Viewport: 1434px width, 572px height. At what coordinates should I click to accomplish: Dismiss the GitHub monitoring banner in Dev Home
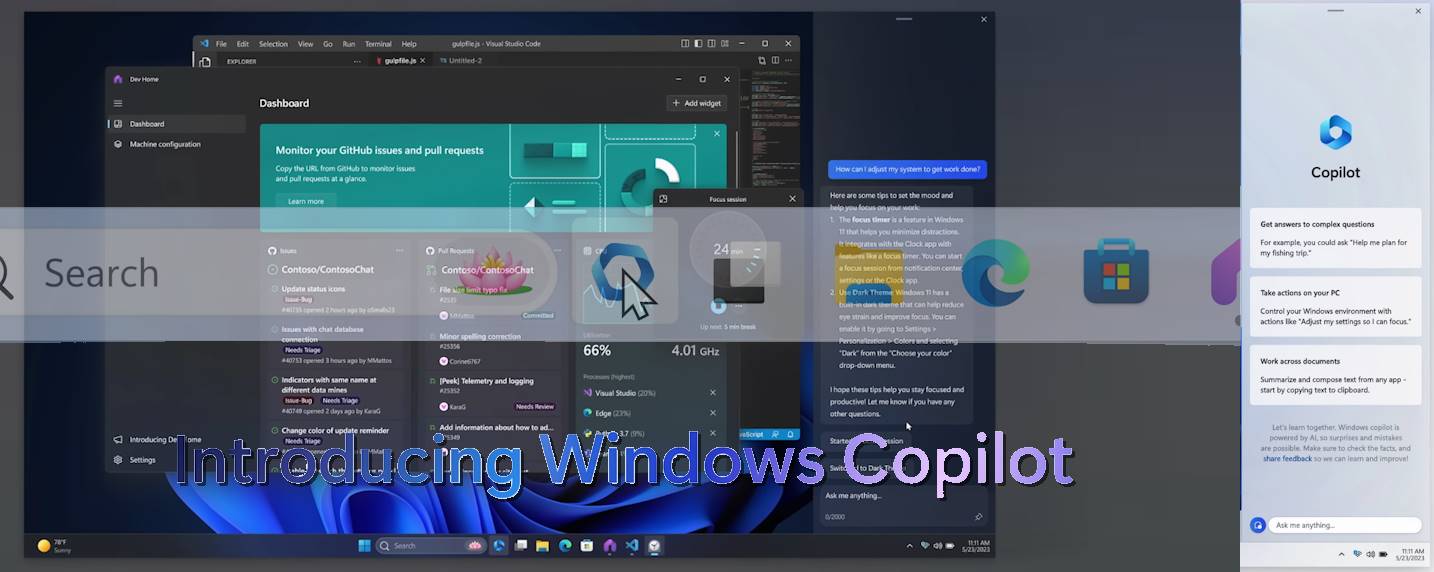[x=717, y=133]
